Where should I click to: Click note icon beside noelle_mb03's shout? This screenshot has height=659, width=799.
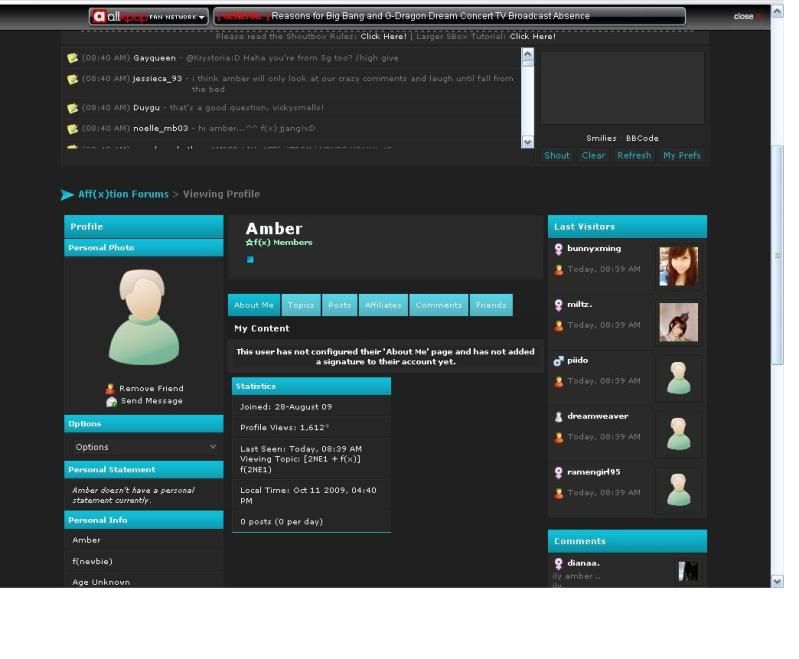pyautogui.click(x=72, y=129)
